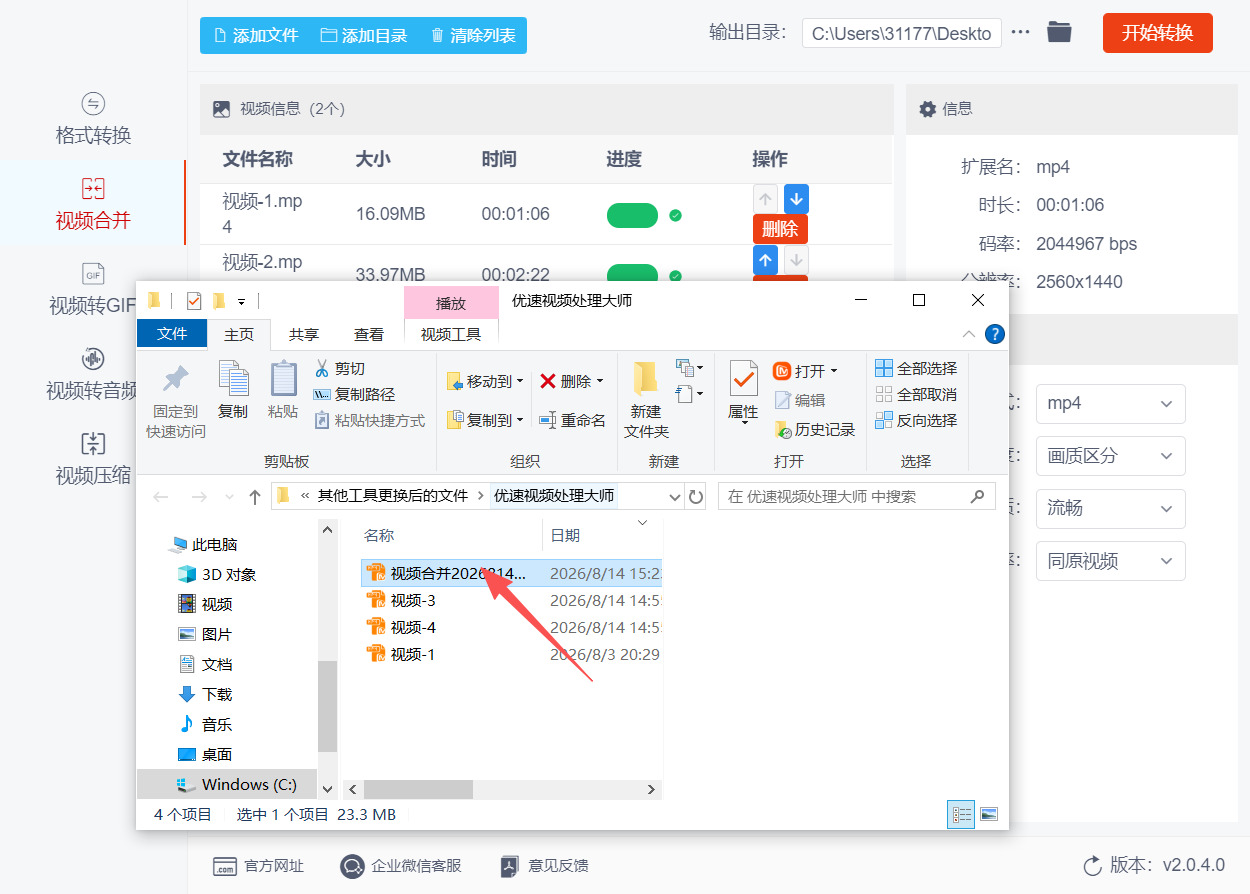
Task: Click 添加目录 button
Action: [364, 35]
